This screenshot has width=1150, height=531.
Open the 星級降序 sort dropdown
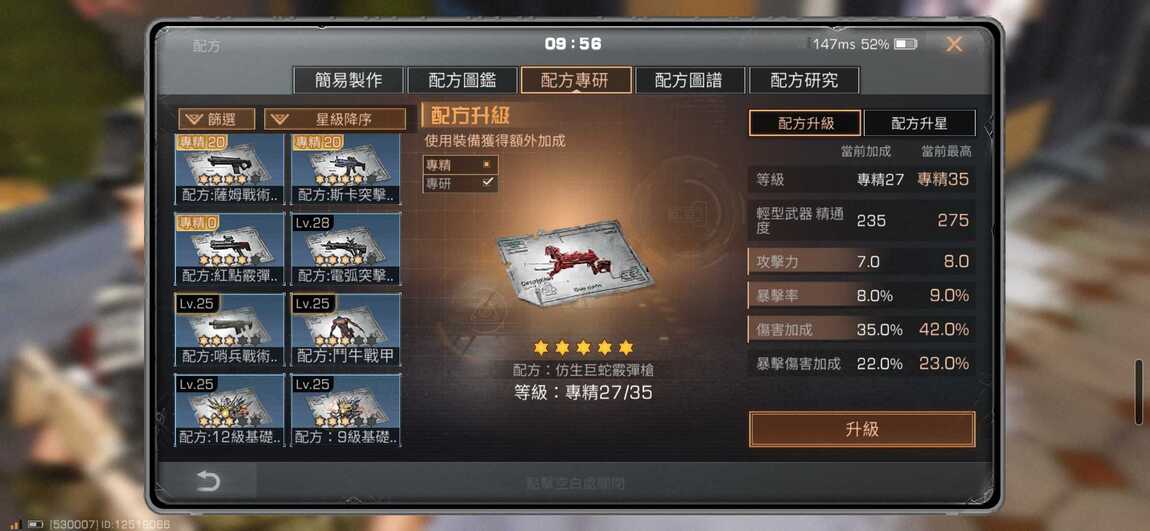point(335,119)
